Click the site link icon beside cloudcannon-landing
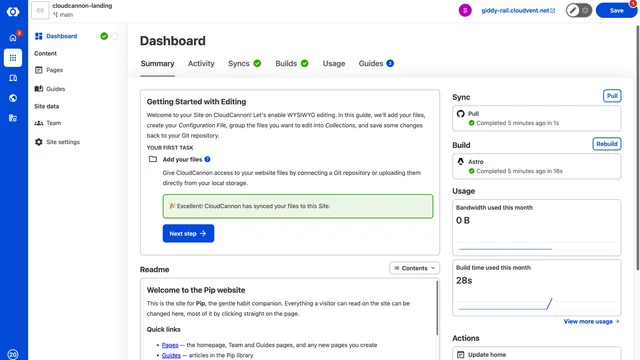Viewport: 640px width, 360px height. coord(40,11)
